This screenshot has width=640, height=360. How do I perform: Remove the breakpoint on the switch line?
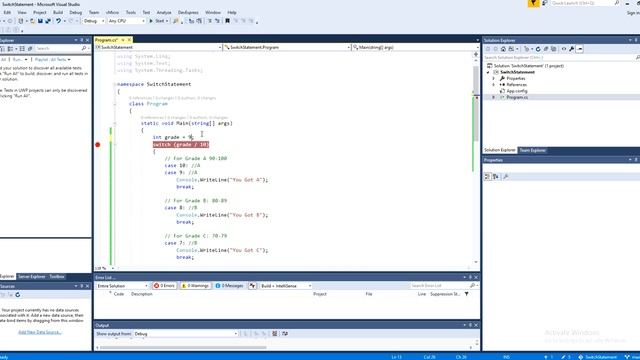pos(98,144)
